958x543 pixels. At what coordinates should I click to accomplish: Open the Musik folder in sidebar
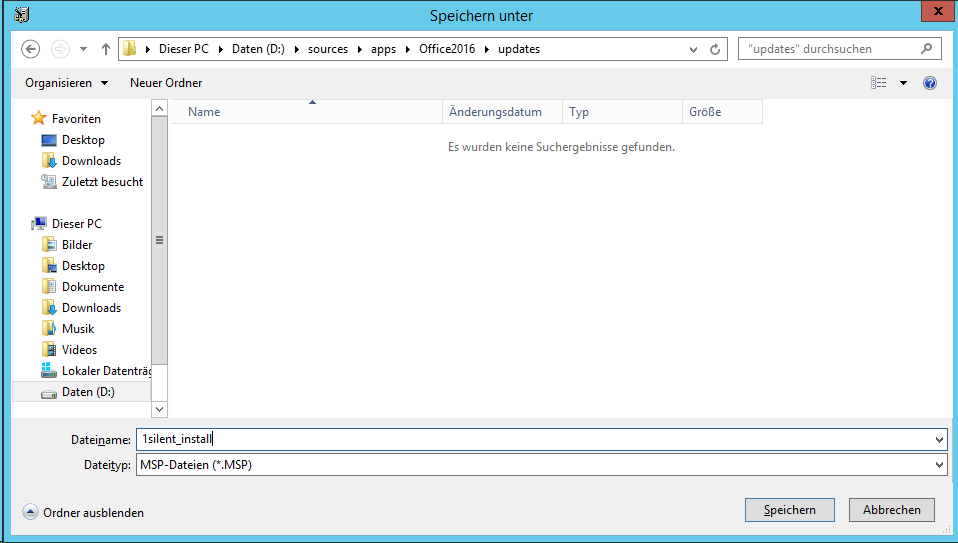click(x=78, y=329)
